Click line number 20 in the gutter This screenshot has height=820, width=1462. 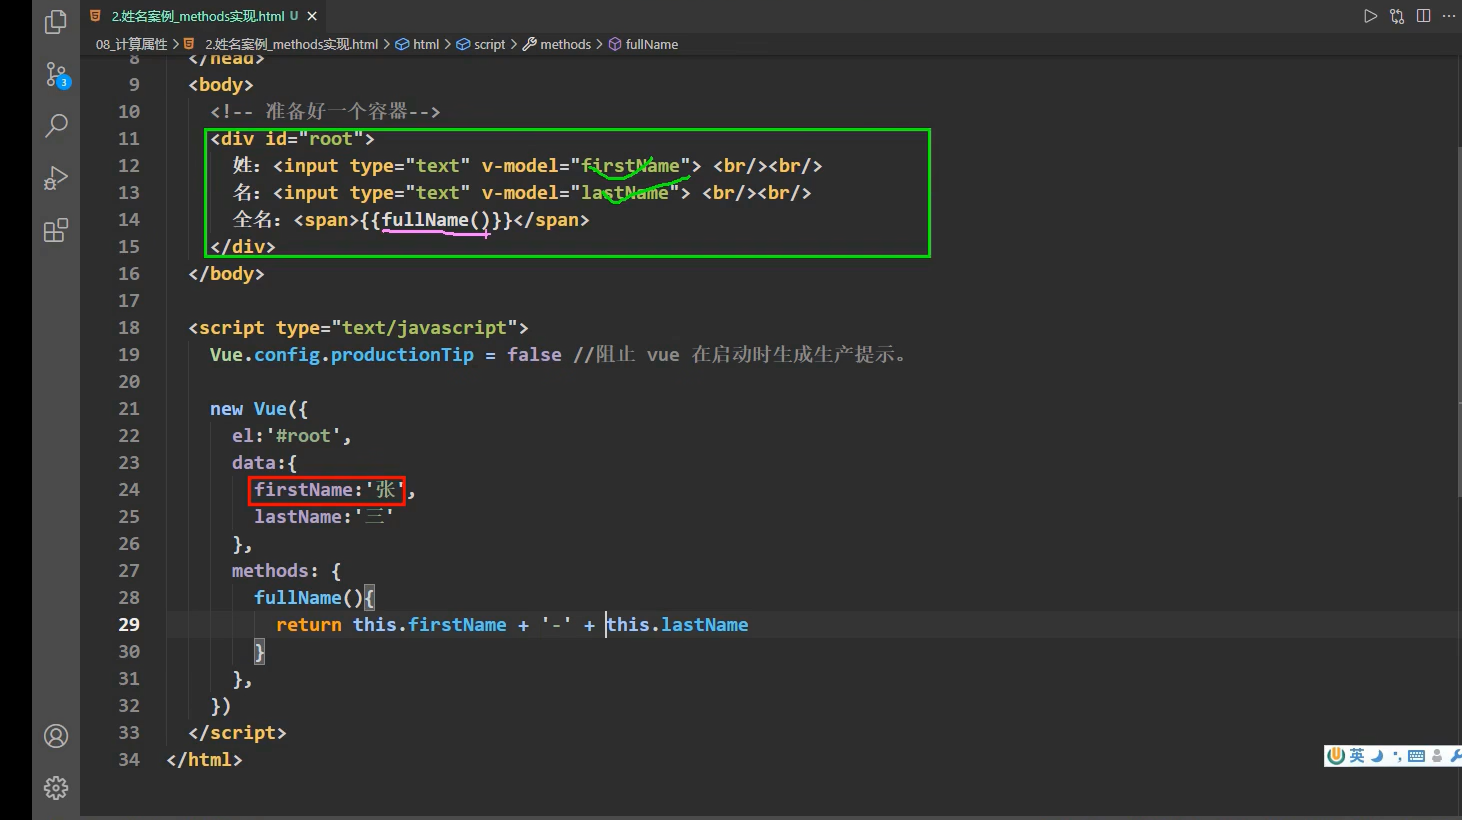(x=129, y=382)
